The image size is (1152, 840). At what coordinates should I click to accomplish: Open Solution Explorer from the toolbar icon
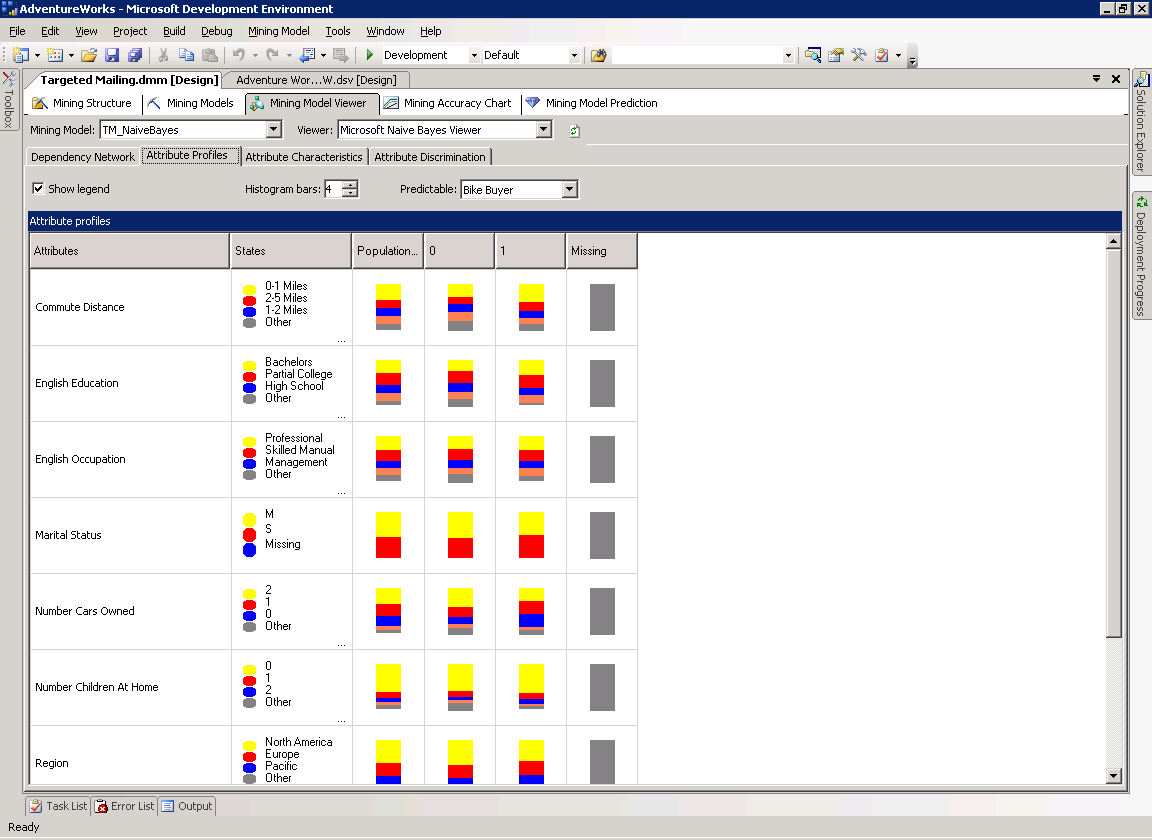point(813,55)
